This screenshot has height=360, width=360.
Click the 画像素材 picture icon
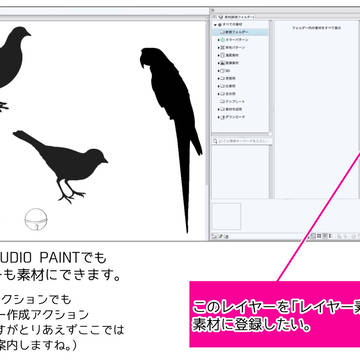[223, 63]
